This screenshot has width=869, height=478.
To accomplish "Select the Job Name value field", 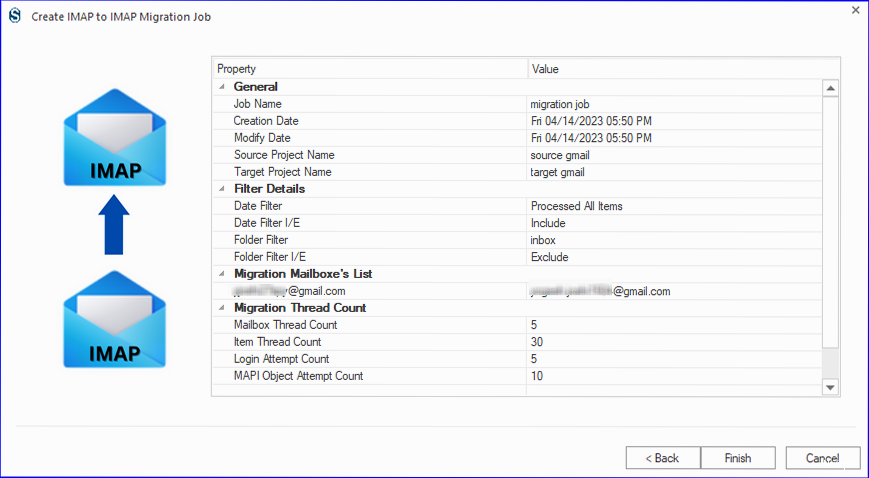I will click(x=675, y=104).
